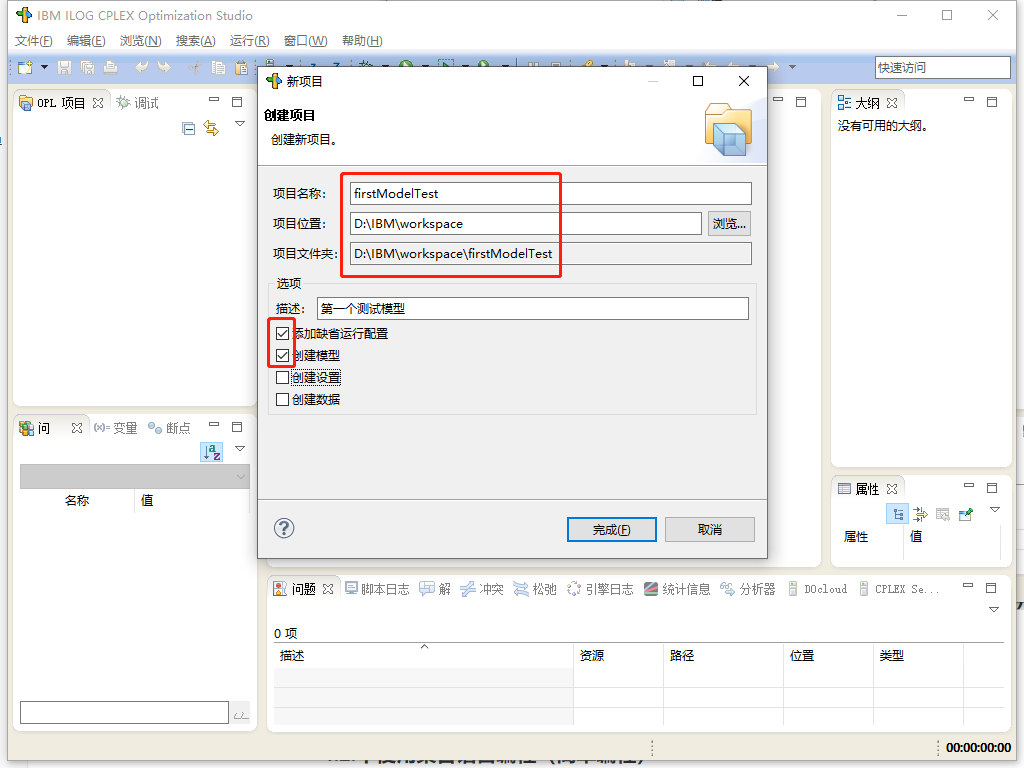Open the 运行 menu in the menu bar
This screenshot has height=768, width=1024.
pos(247,40)
